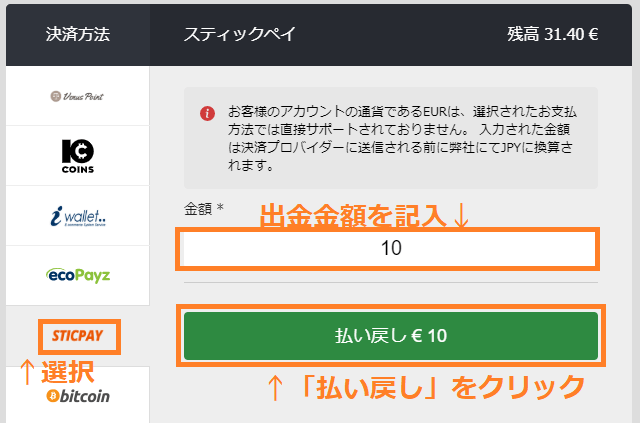
Task: Click the orange up arrow beside 選択
Action: point(27,372)
